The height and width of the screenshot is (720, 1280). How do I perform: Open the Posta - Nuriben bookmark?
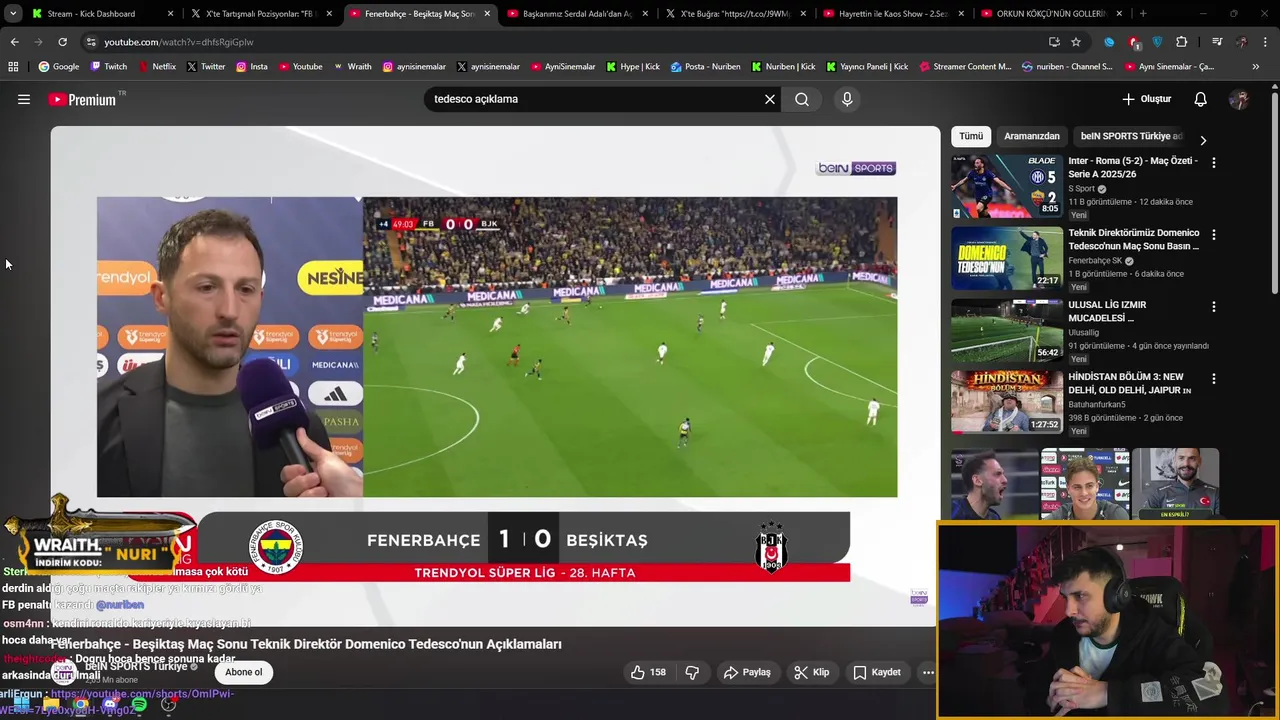tap(705, 67)
